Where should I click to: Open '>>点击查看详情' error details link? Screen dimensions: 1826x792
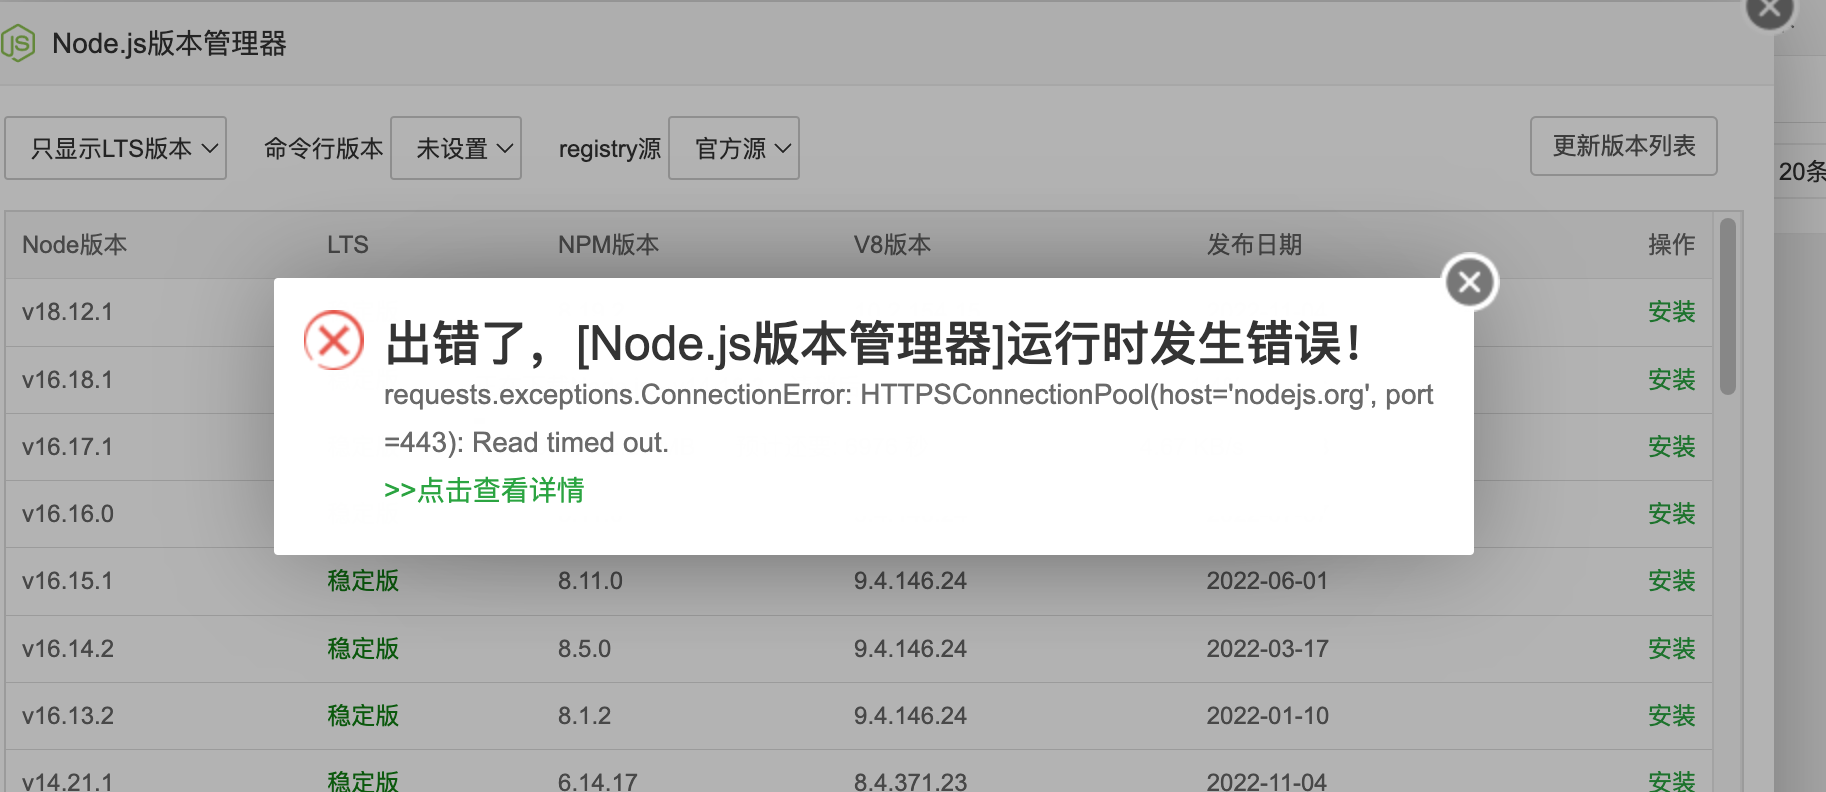pyautogui.click(x=484, y=490)
